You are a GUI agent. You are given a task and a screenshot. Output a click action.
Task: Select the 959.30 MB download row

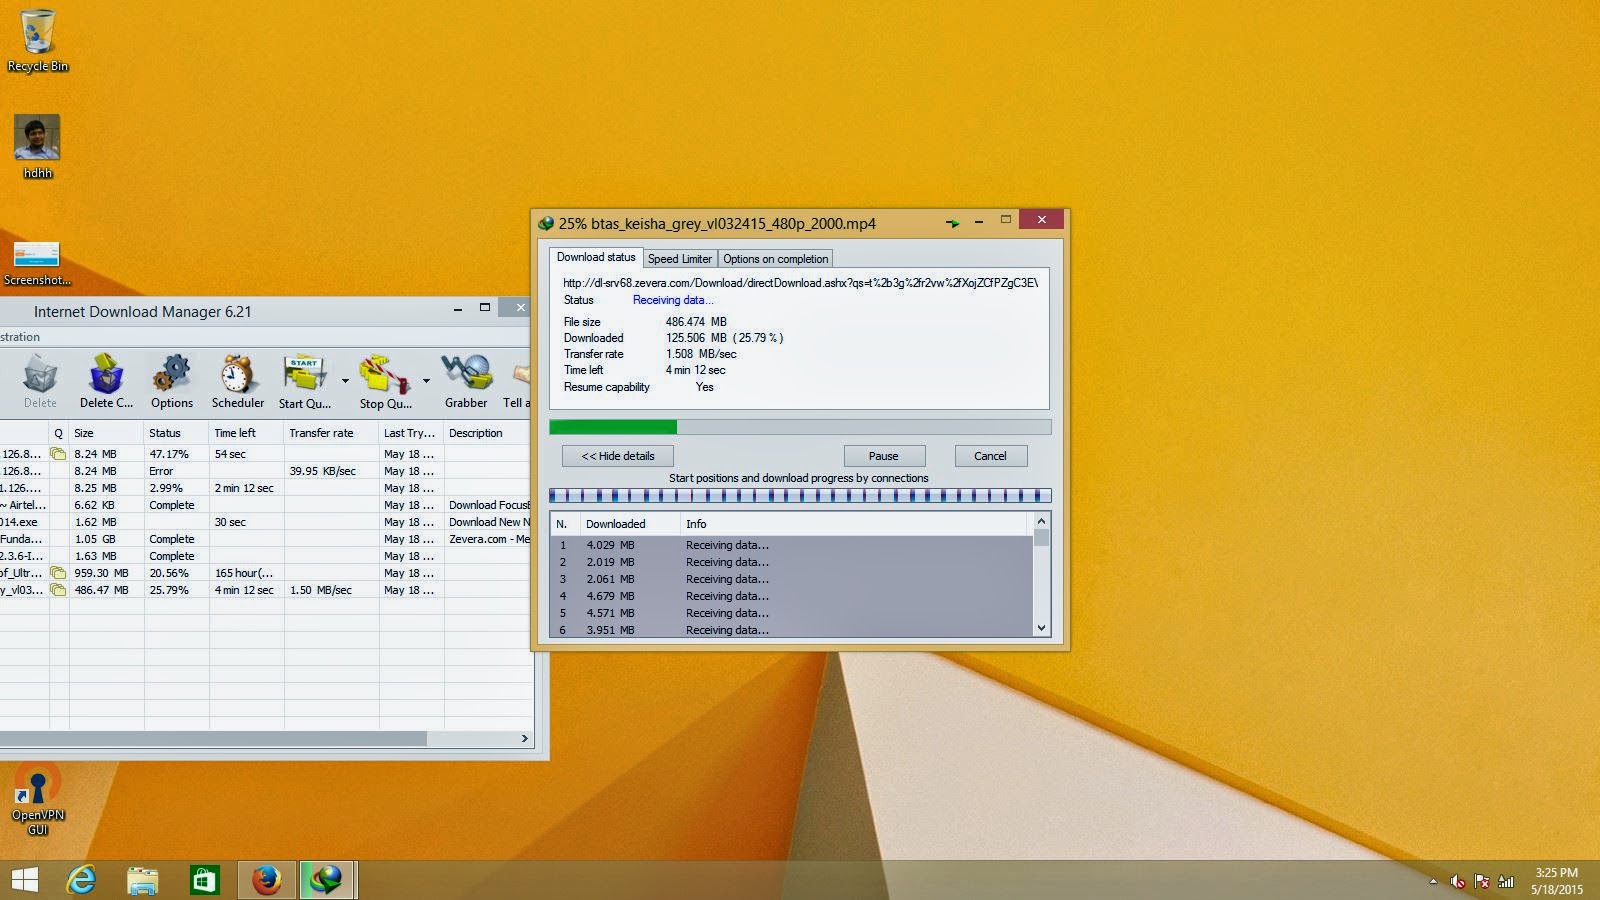(x=265, y=573)
